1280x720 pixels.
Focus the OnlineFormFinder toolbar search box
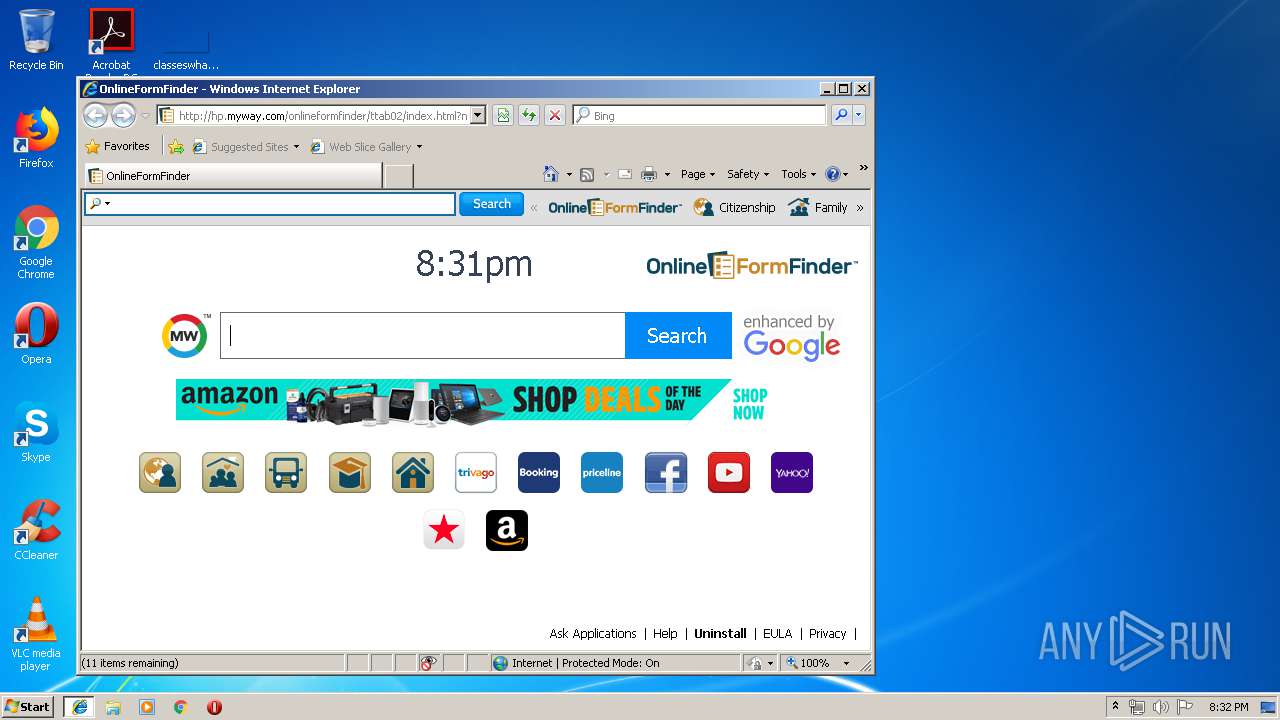270,204
